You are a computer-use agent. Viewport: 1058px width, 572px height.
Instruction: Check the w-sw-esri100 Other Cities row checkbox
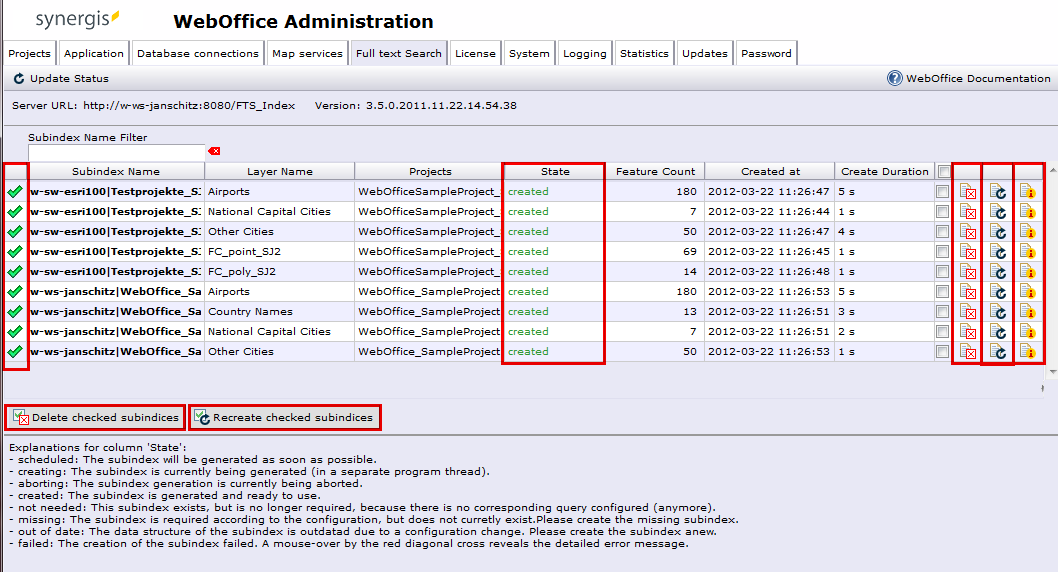pos(942,231)
